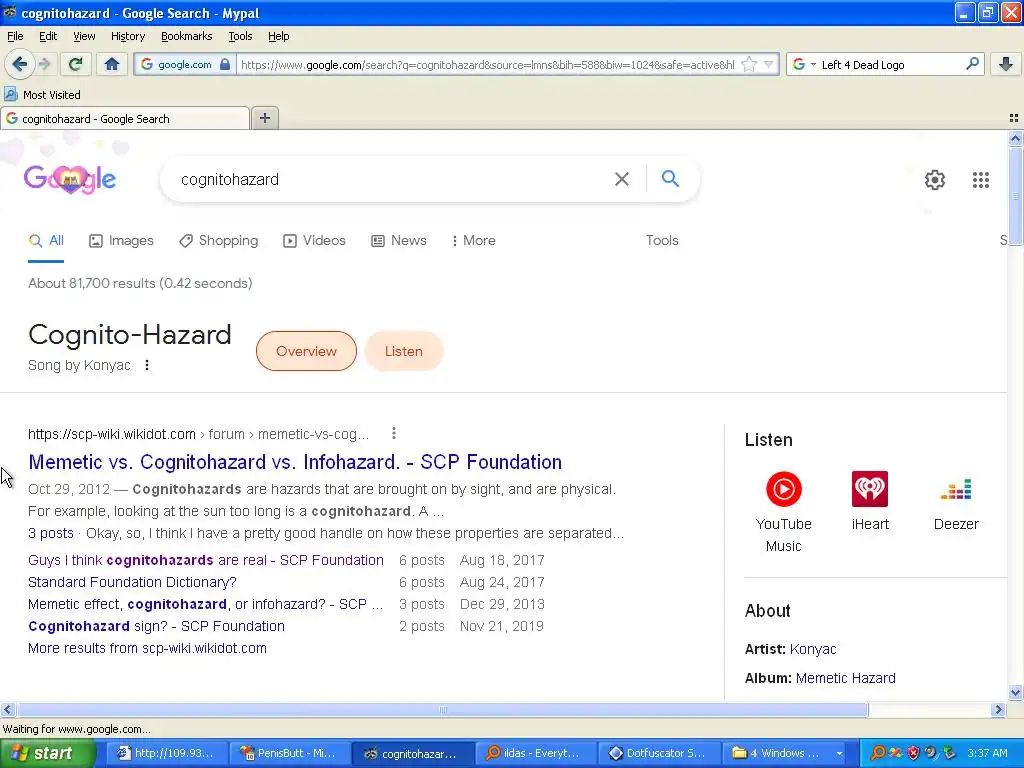Clear the search query with the X
The height and width of the screenshot is (768, 1024).
click(622, 179)
